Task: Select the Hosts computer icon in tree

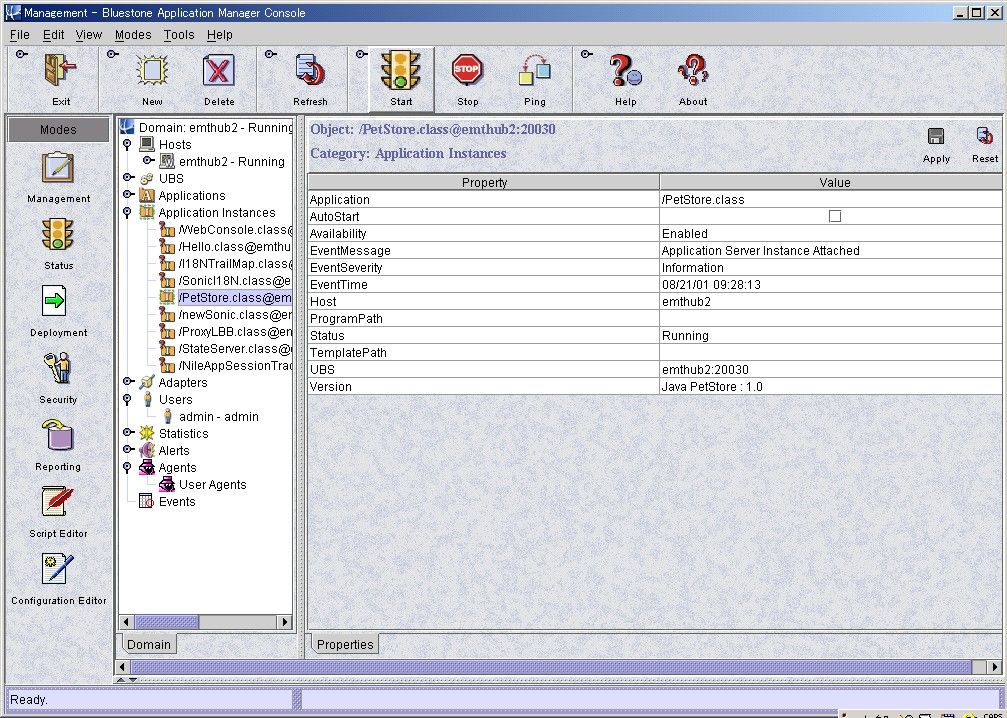Action: click(147, 144)
